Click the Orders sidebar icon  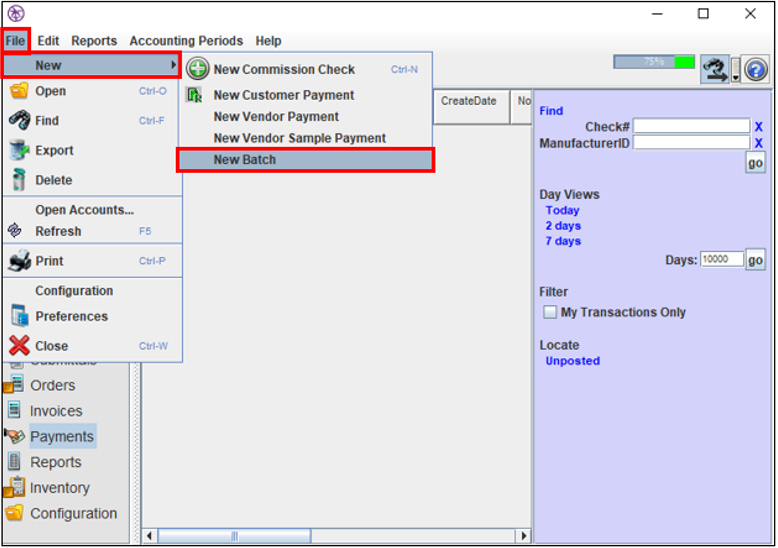pos(14,385)
